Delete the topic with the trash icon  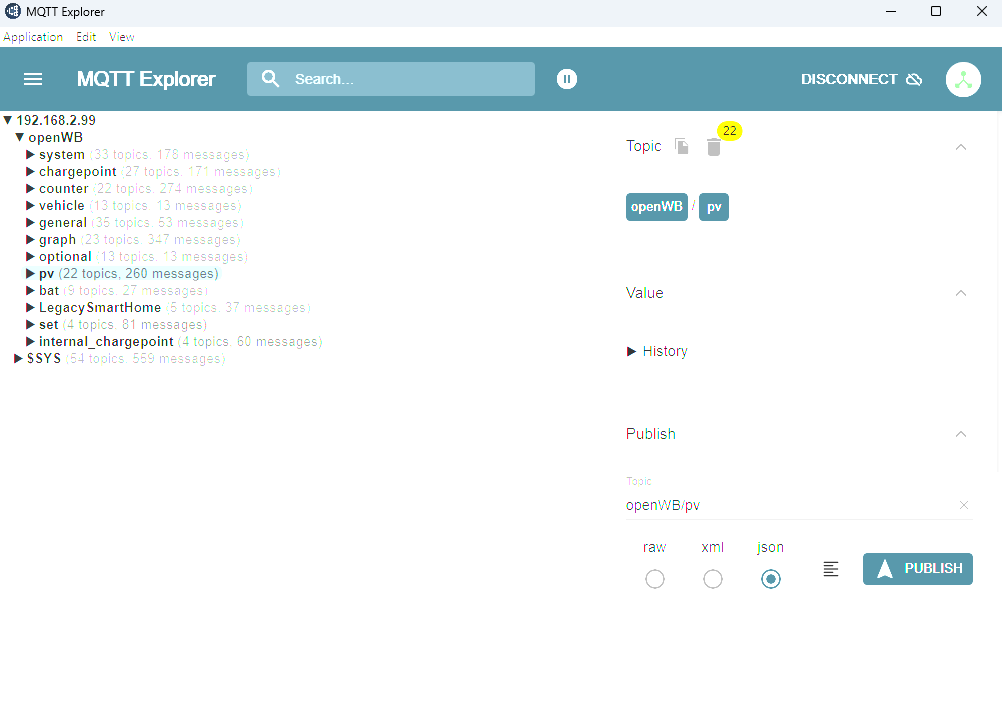pos(714,147)
